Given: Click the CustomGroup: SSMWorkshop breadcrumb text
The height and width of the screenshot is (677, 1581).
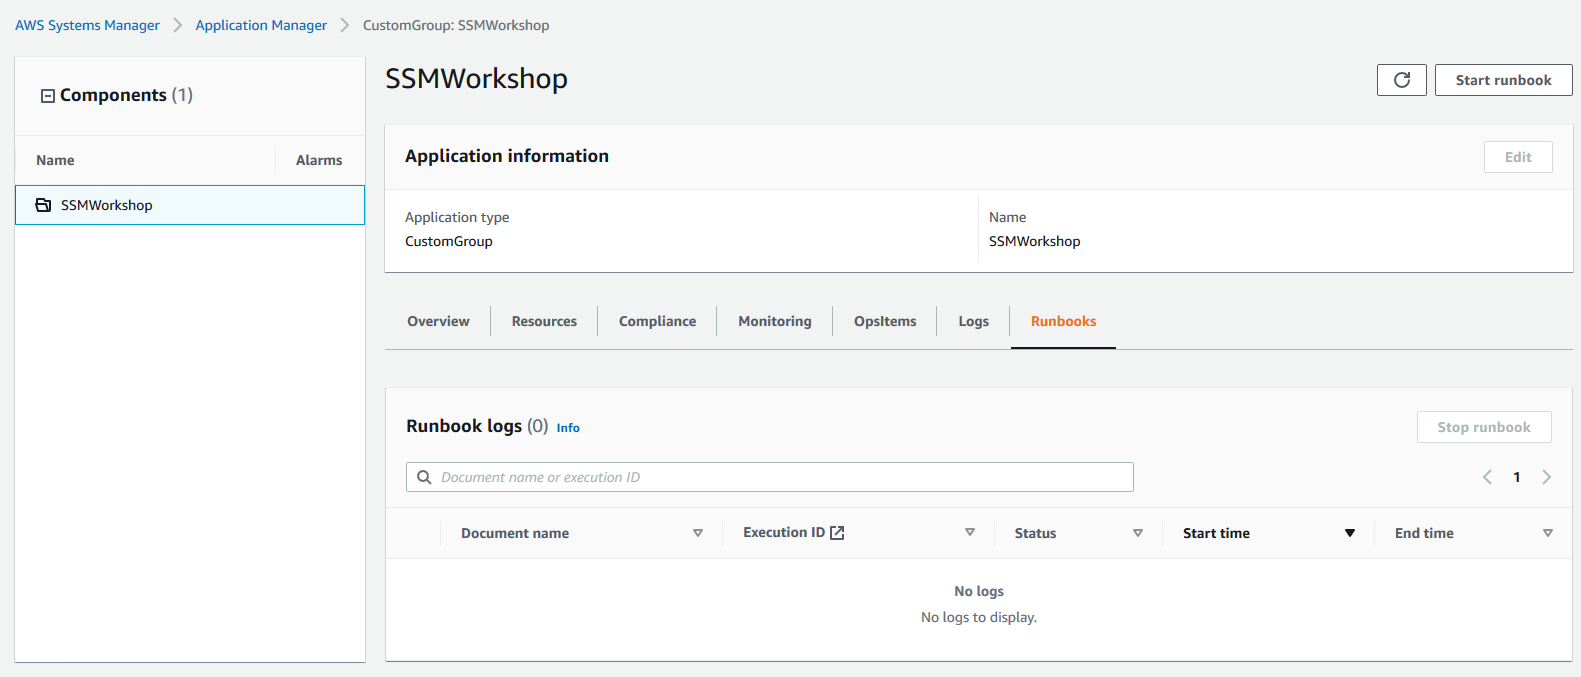Looking at the screenshot, I should [x=456, y=25].
